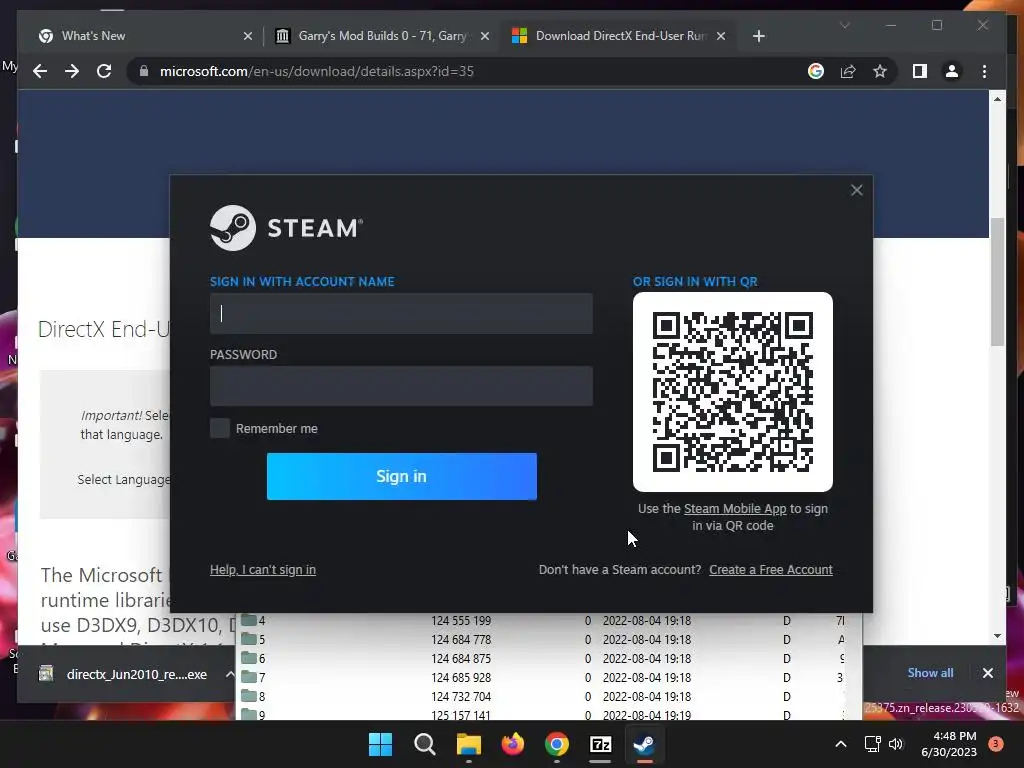Click the Sign in button

click(x=402, y=476)
